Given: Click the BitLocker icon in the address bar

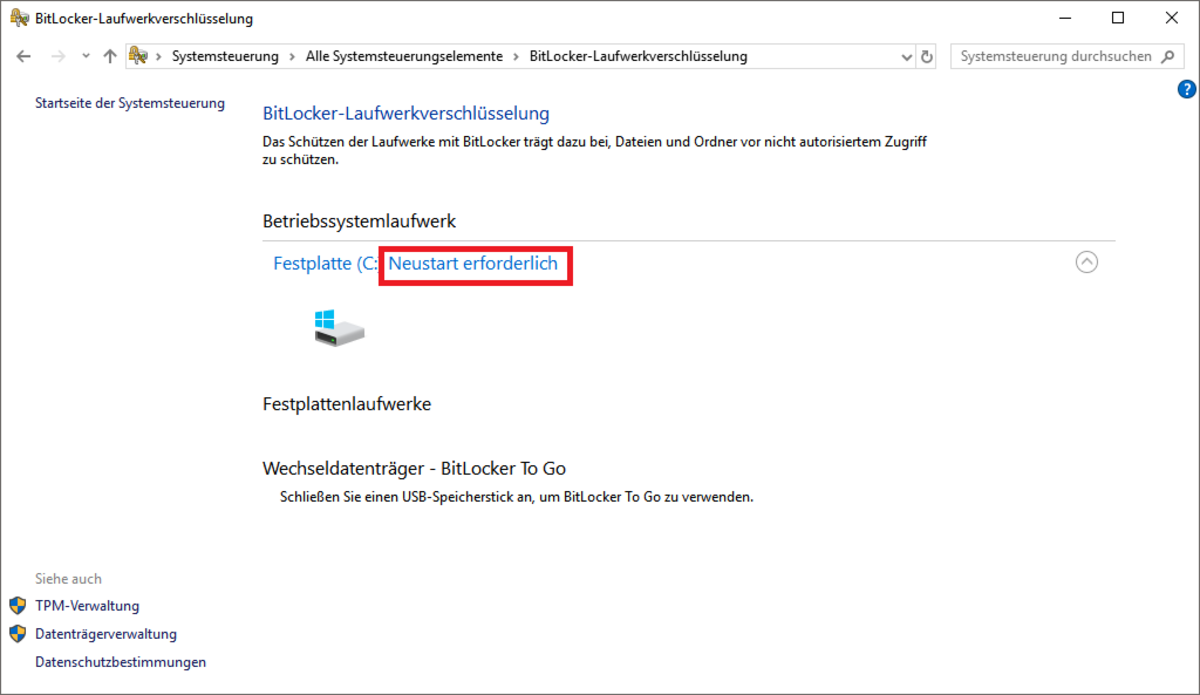Looking at the screenshot, I should click(x=138, y=56).
